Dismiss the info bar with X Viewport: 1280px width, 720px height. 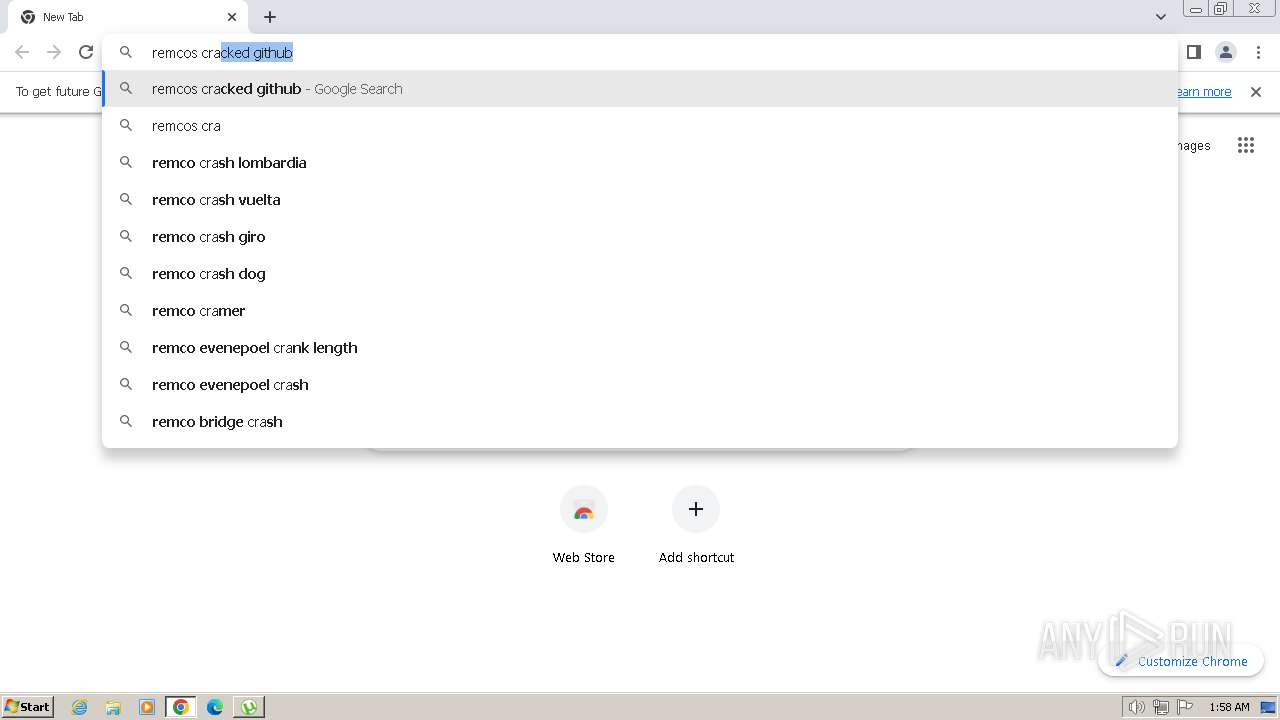click(1256, 92)
